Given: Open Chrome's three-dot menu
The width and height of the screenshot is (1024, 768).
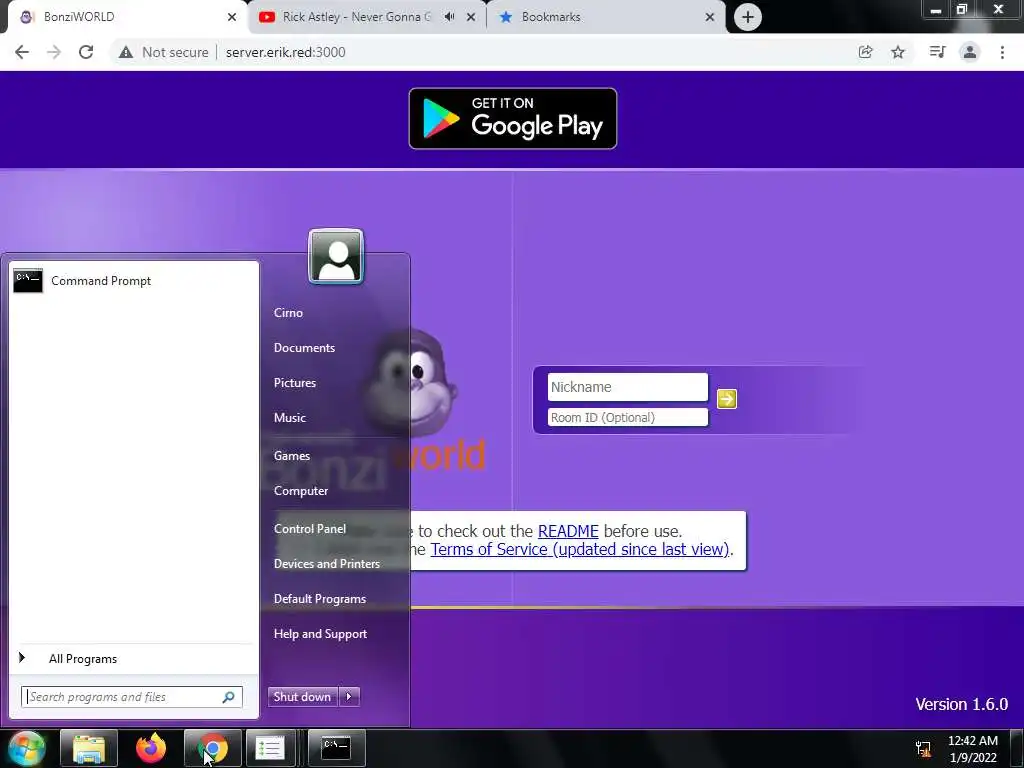Looking at the screenshot, I should tap(1002, 52).
